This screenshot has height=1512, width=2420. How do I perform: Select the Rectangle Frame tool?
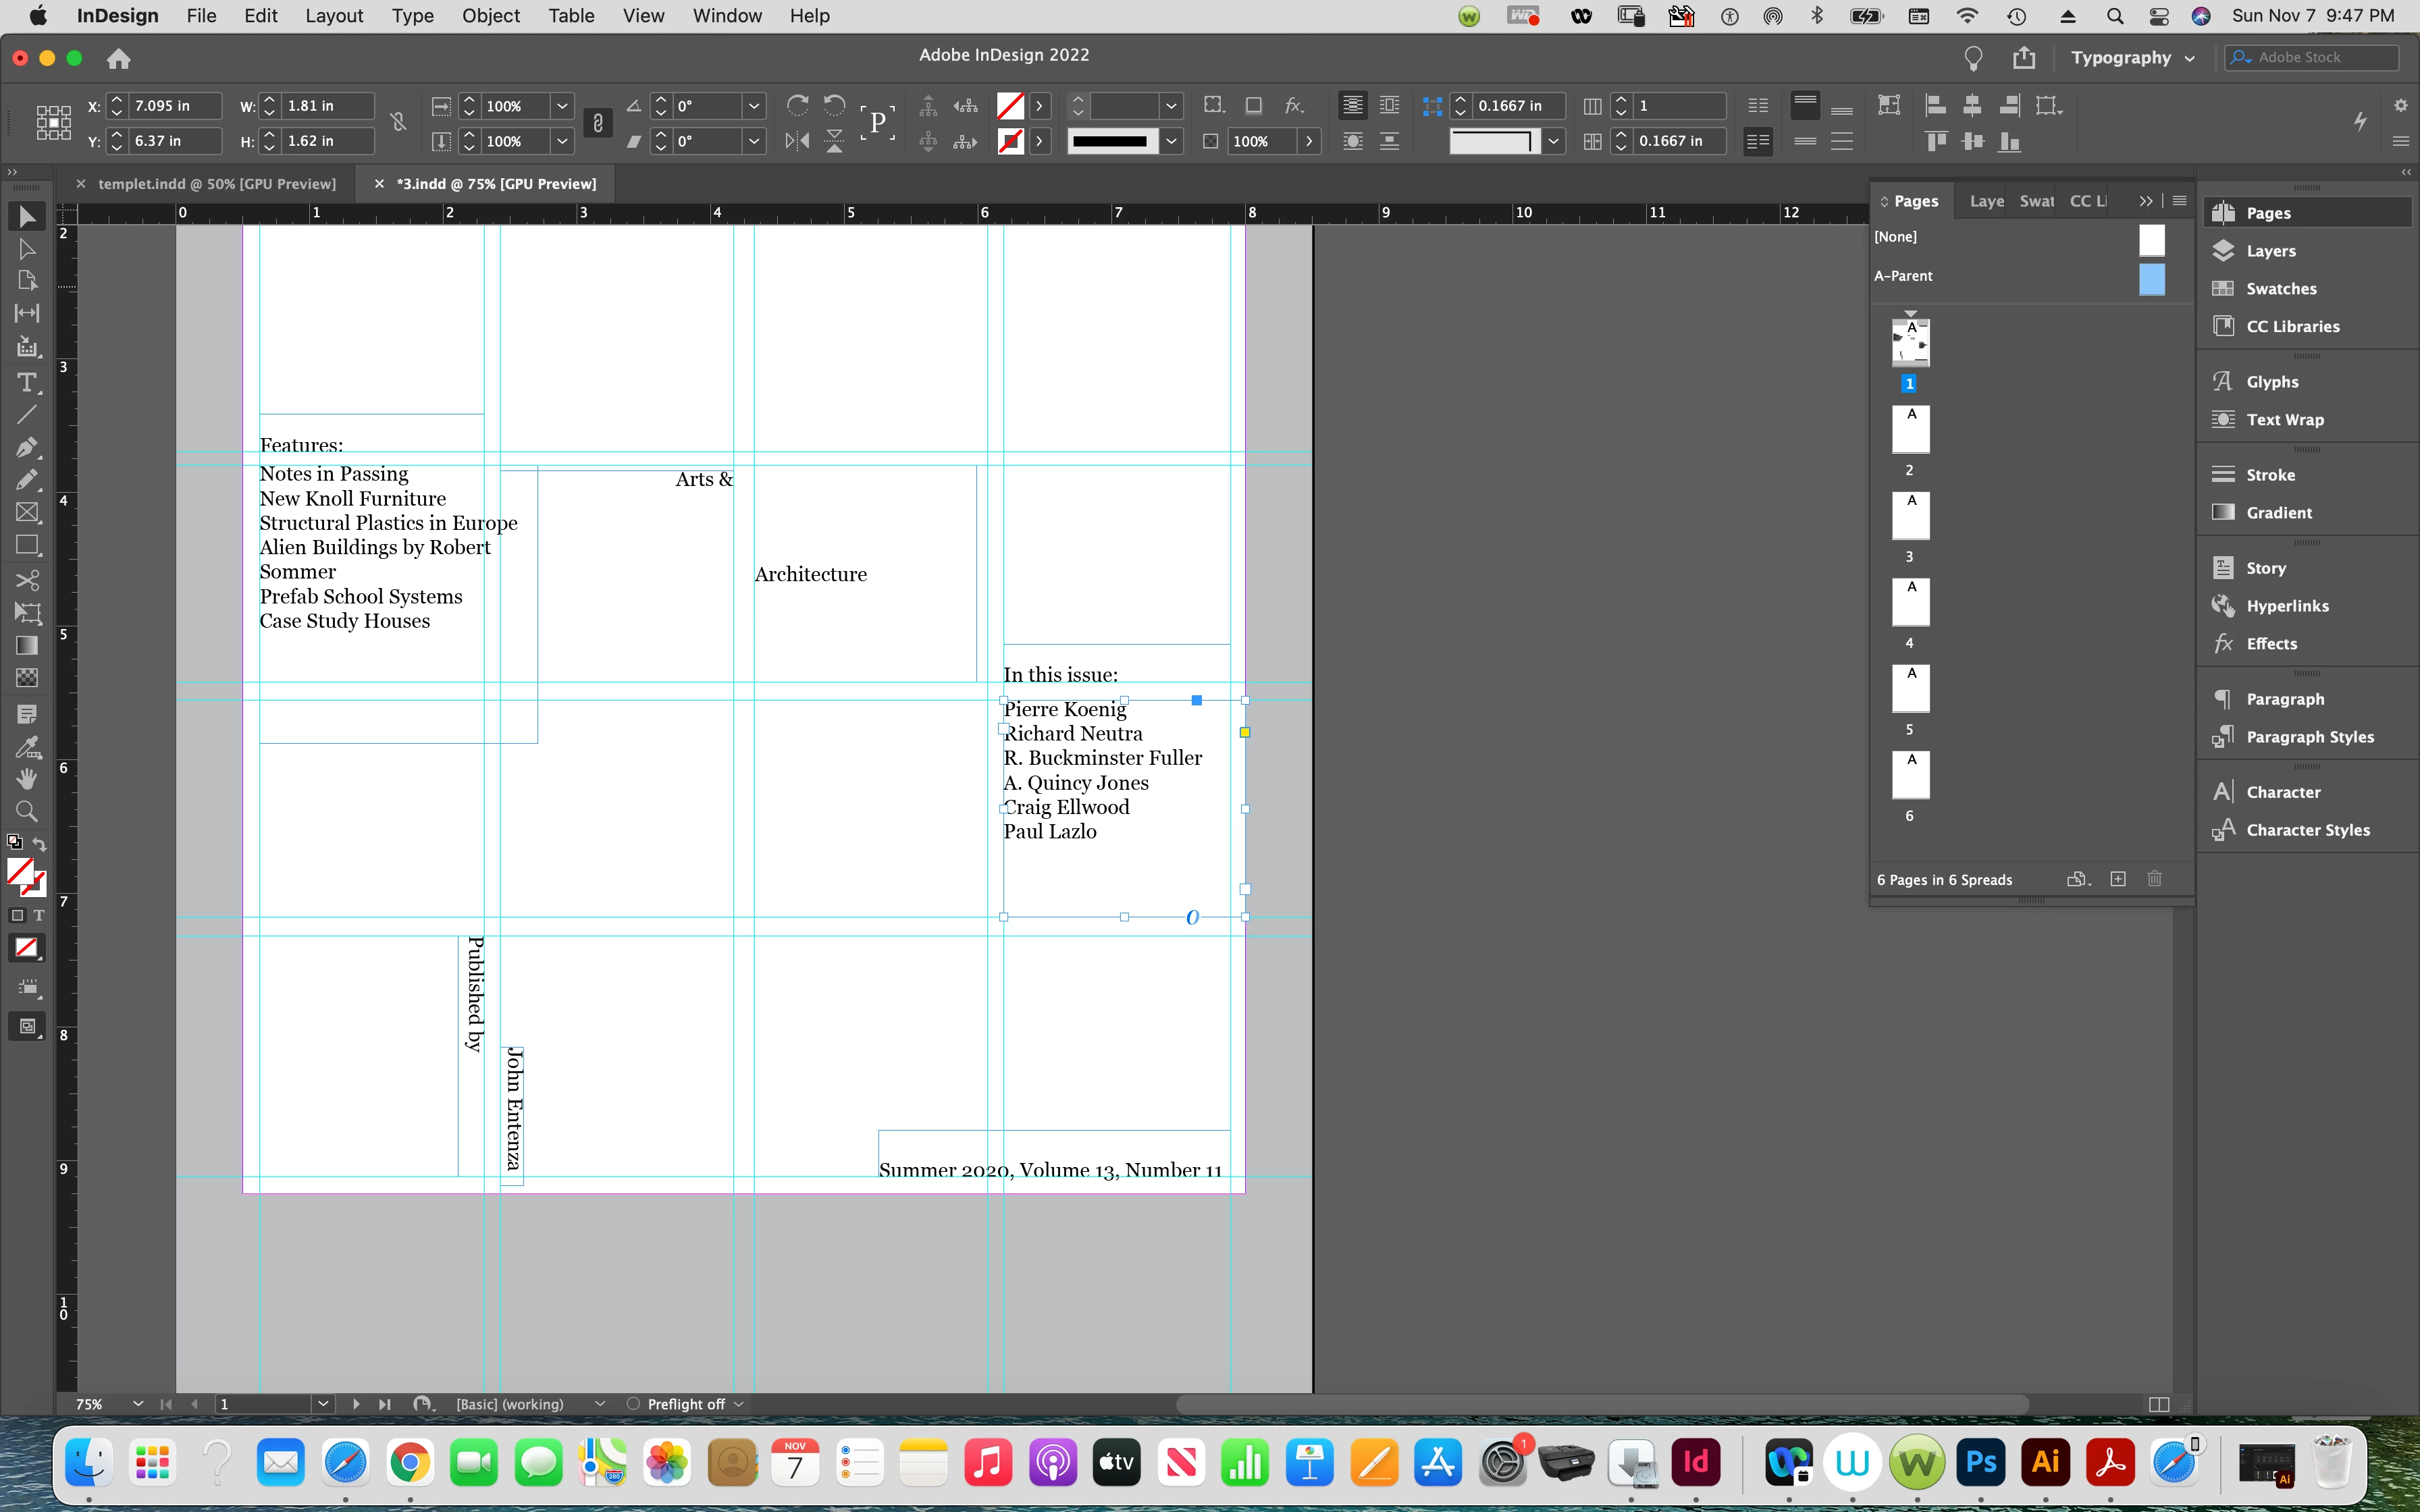point(27,513)
